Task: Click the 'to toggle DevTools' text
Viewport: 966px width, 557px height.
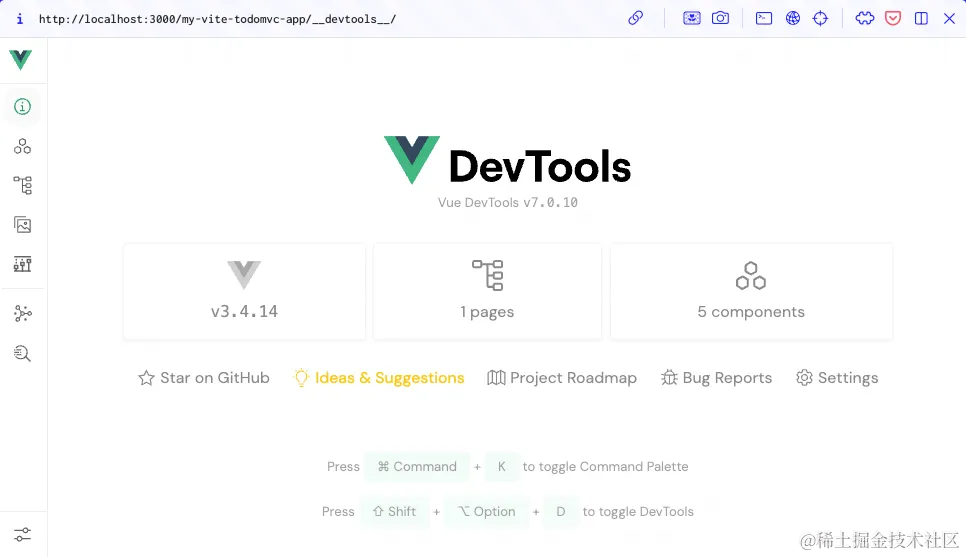Action: [638, 511]
